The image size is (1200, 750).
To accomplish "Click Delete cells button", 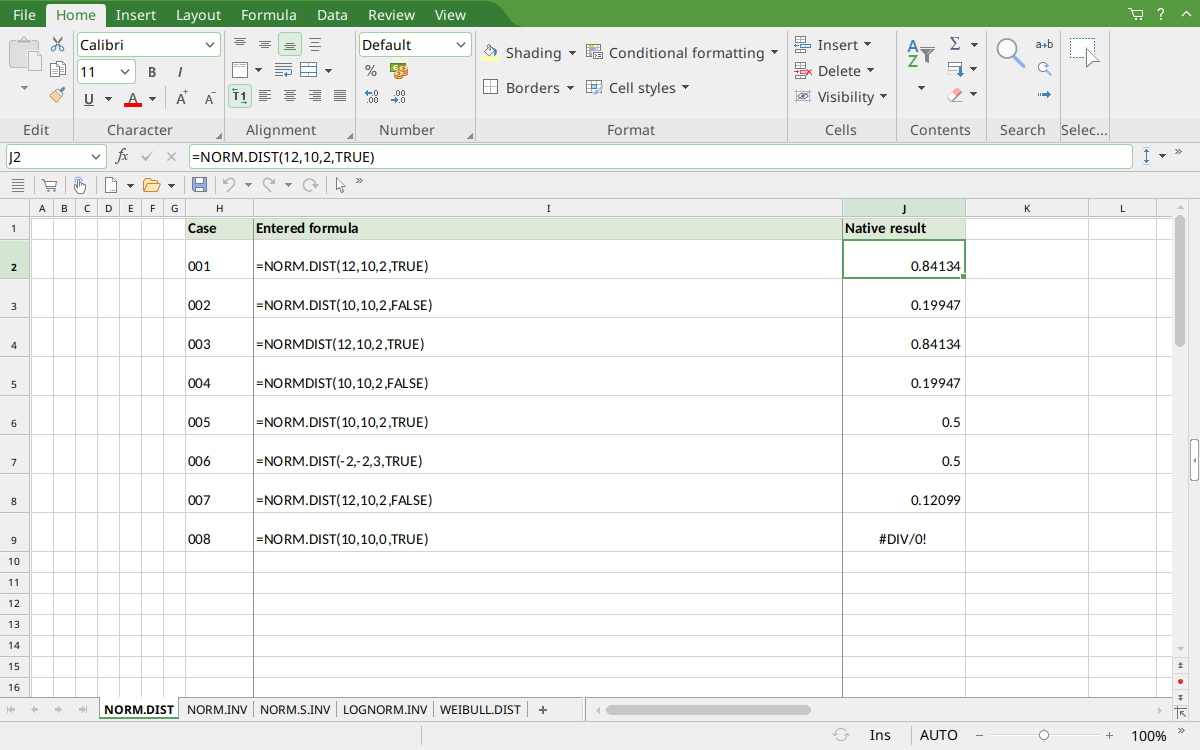I will point(835,71).
